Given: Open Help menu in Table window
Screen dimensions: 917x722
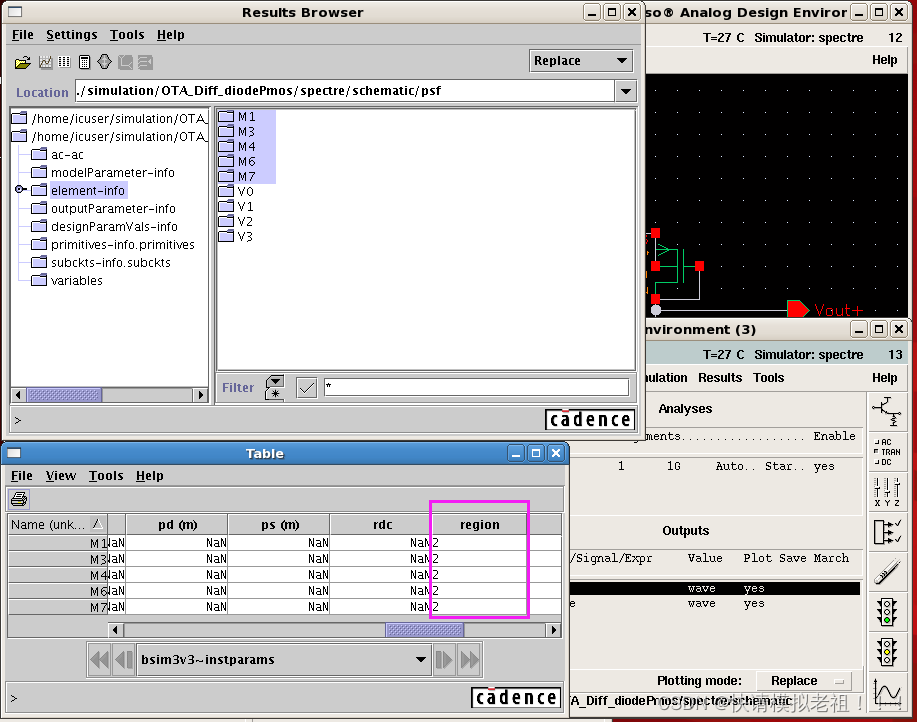Looking at the screenshot, I should click(x=150, y=476).
